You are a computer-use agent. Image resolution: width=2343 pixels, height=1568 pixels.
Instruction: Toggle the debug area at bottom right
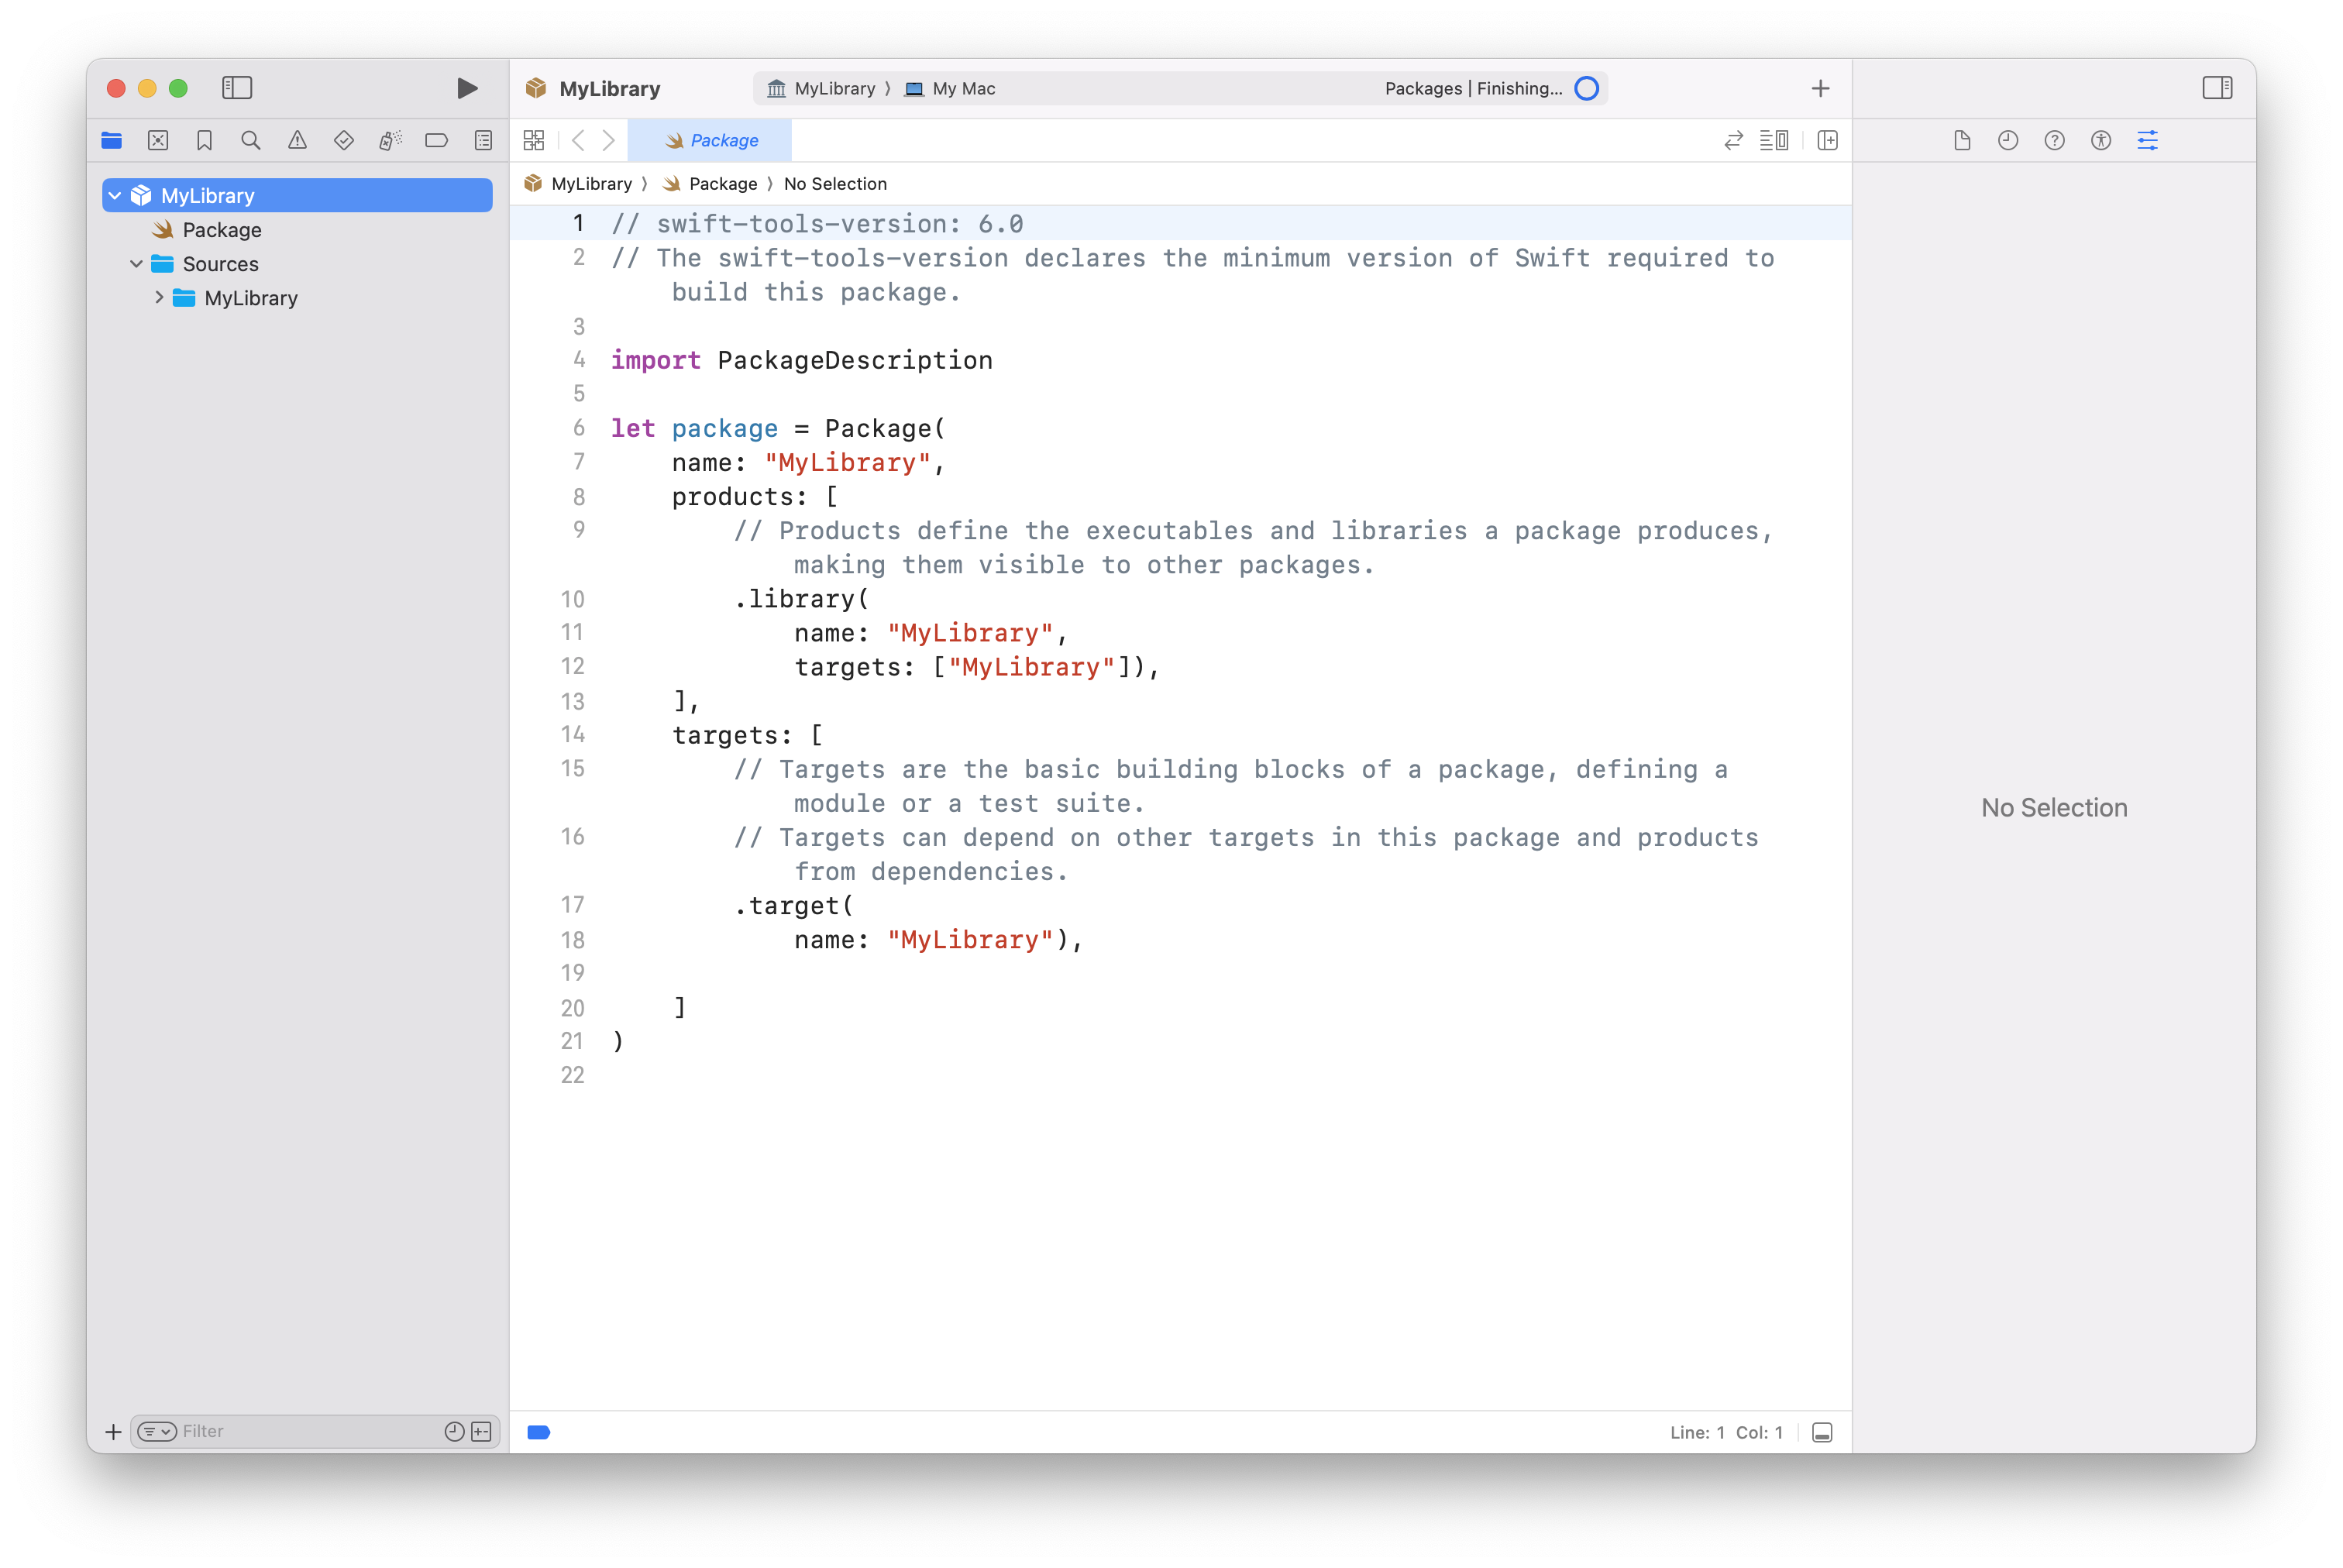[1822, 1432]
